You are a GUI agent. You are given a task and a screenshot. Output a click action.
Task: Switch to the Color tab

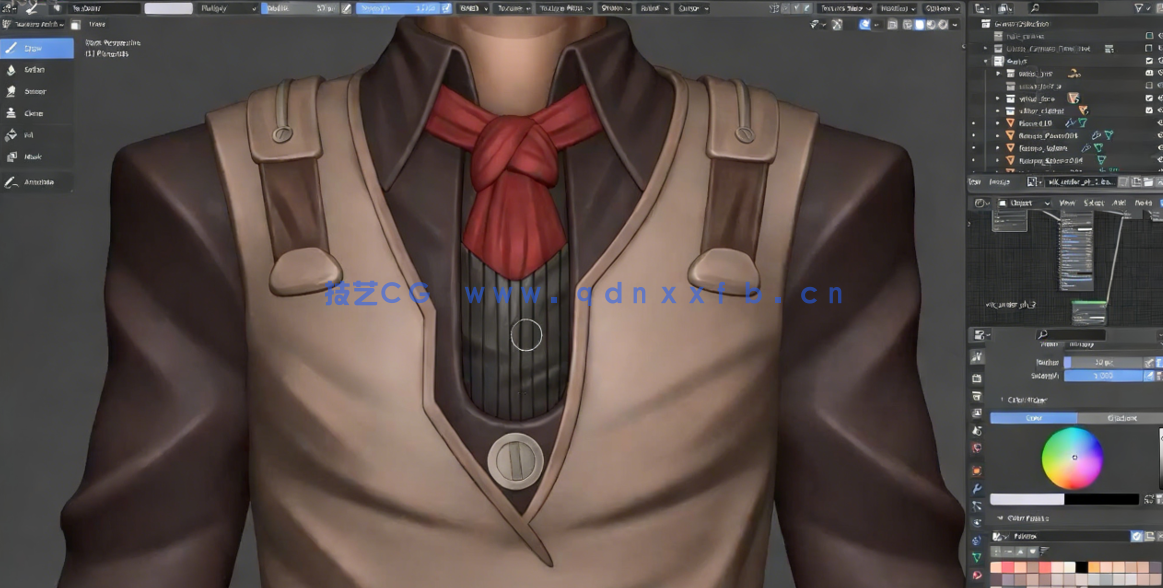point(1034,418)
